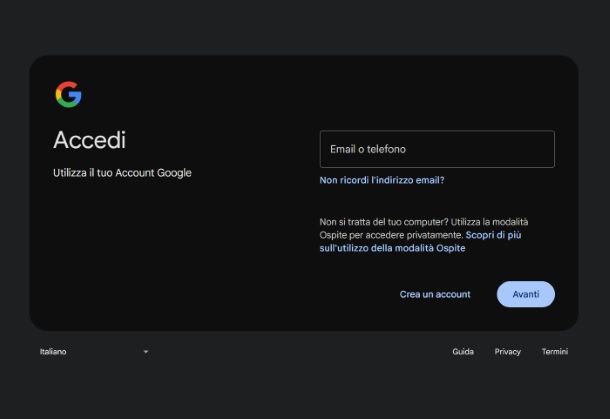Click the Email o telefono placeholder text
610x419 pixels.
pos(368,149)
